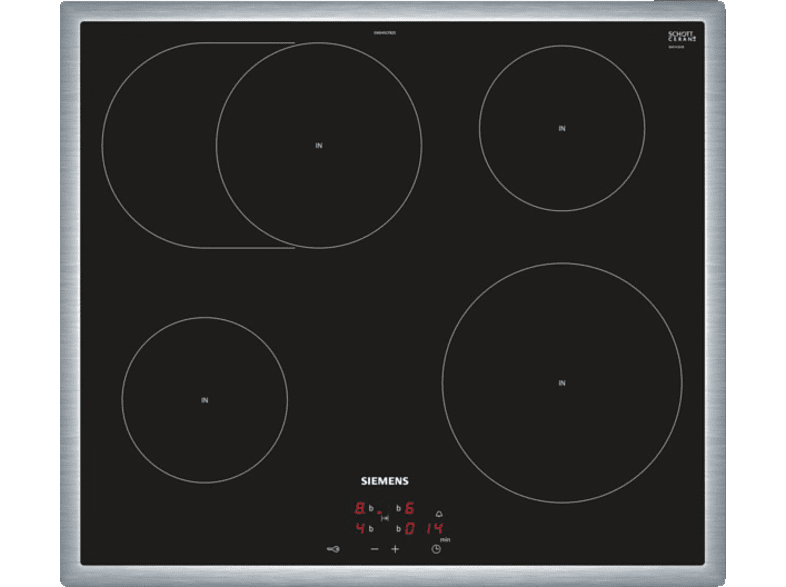
Task: Tap the plus control to raise power
Action: [395, 549]
